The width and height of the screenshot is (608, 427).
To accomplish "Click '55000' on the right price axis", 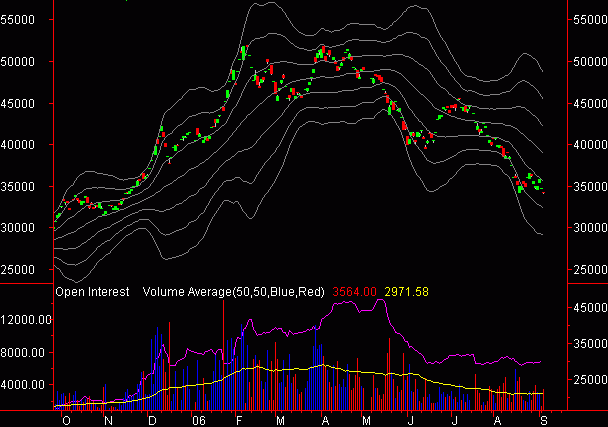I will point(590,19).
